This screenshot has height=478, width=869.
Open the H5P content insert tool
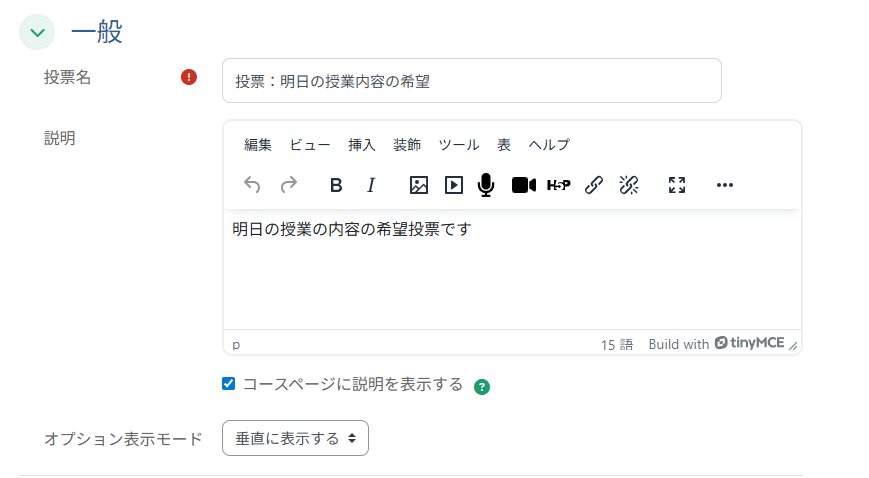(559, 185)
